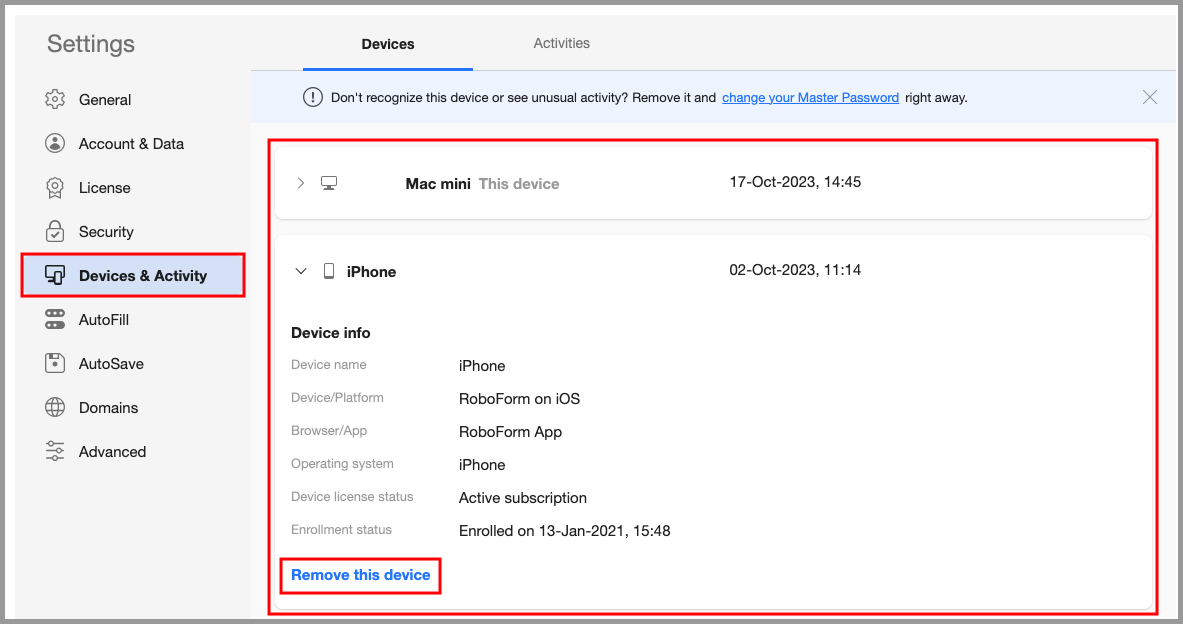Click the phone icon beside iPhone
Image resolution: width=1183 pixels, height=624 pixels.
point(330,270)
